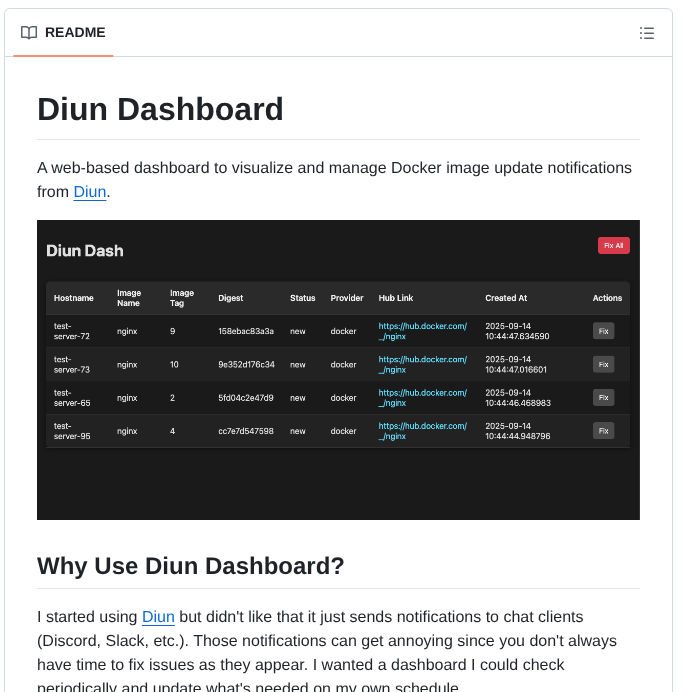
Task: Click timestamp 2025-09-14 10:44:47.634590
Action: coord(517,331)
